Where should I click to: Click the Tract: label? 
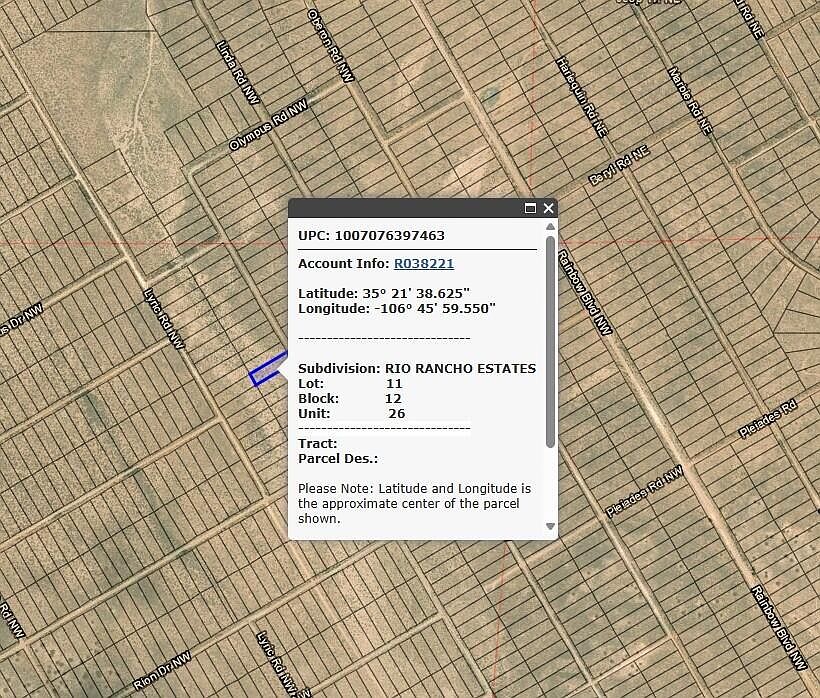pyautogui.click(x=317, y=443)
